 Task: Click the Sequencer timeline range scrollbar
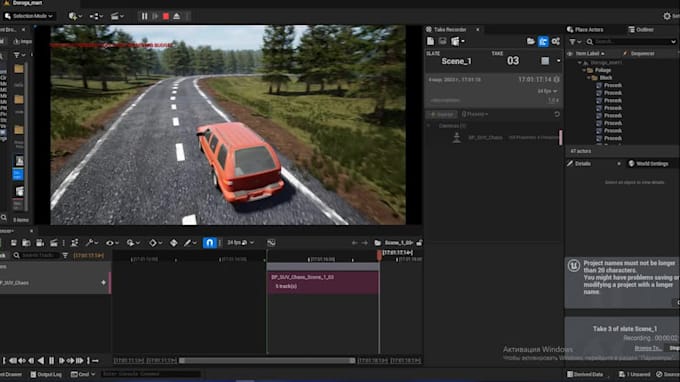coord(267,360)
